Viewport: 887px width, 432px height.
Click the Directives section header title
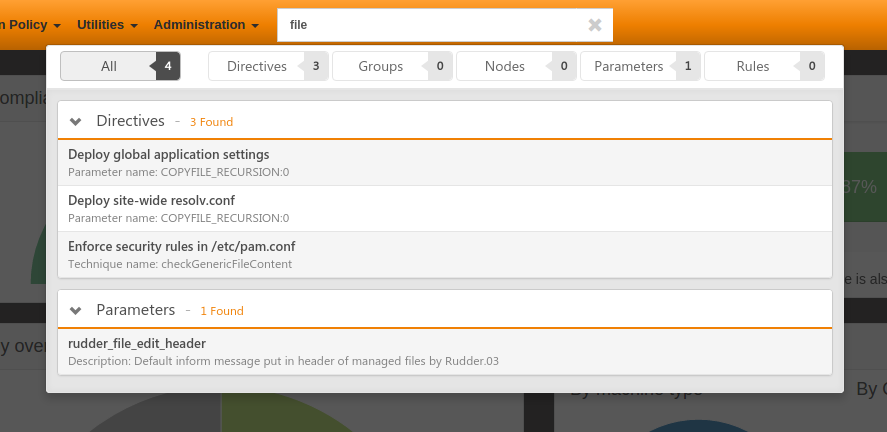pos(130,121)
